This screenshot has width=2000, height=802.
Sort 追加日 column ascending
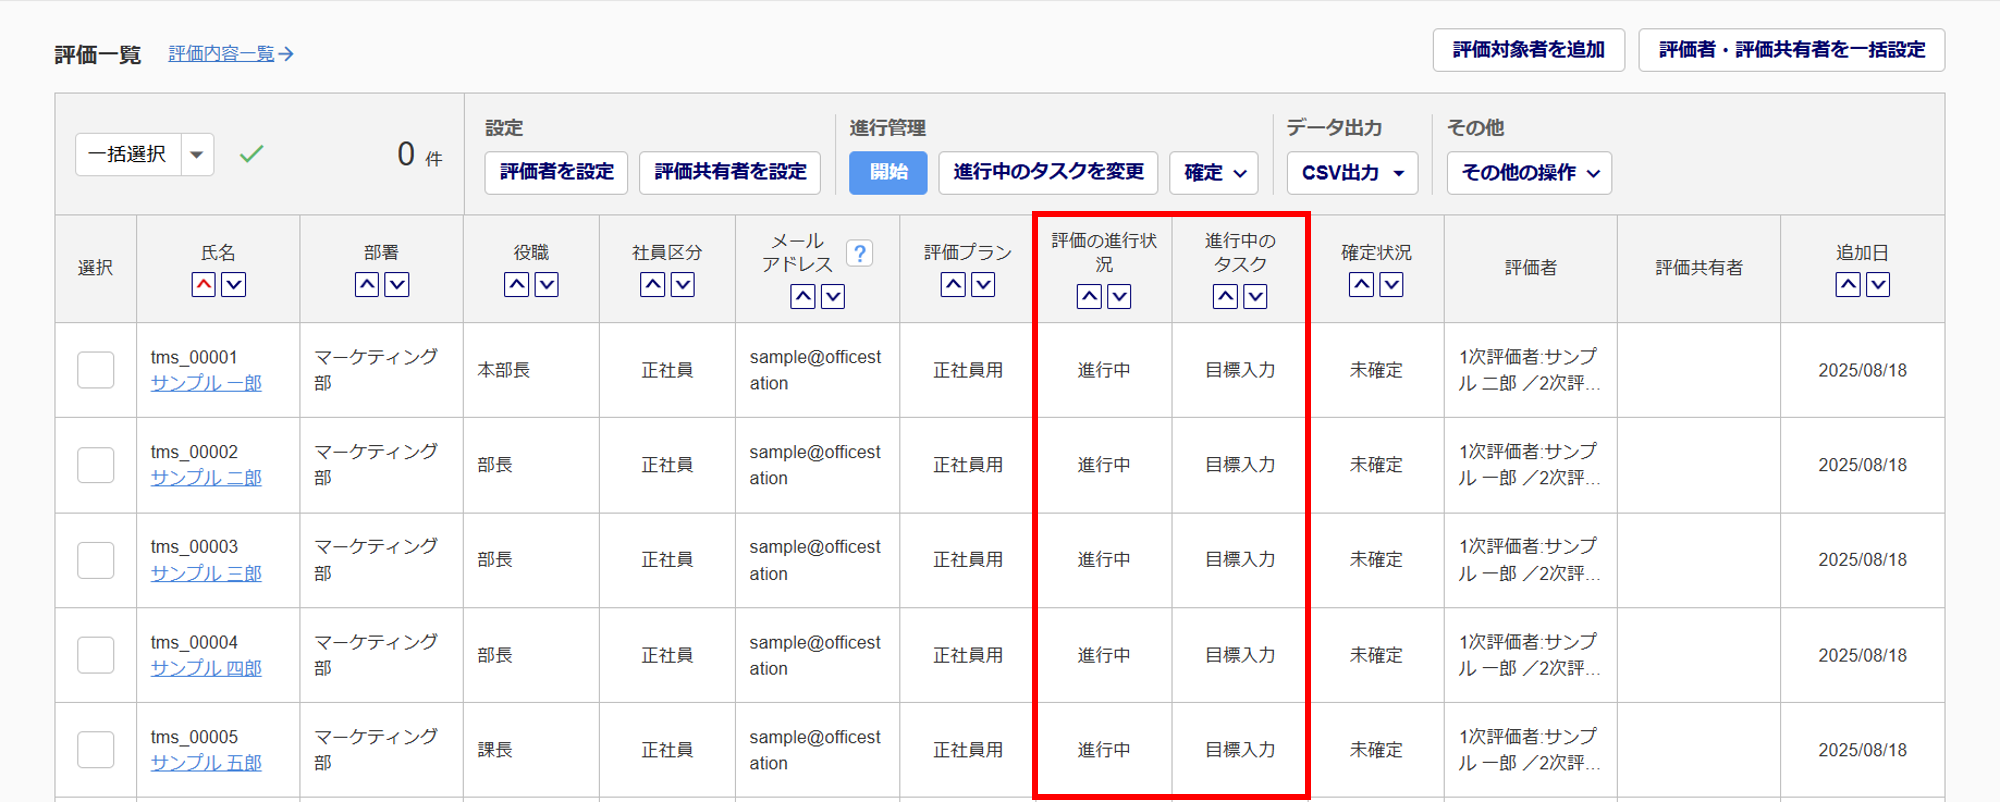pyautogui.click(x=1849, y=285)
